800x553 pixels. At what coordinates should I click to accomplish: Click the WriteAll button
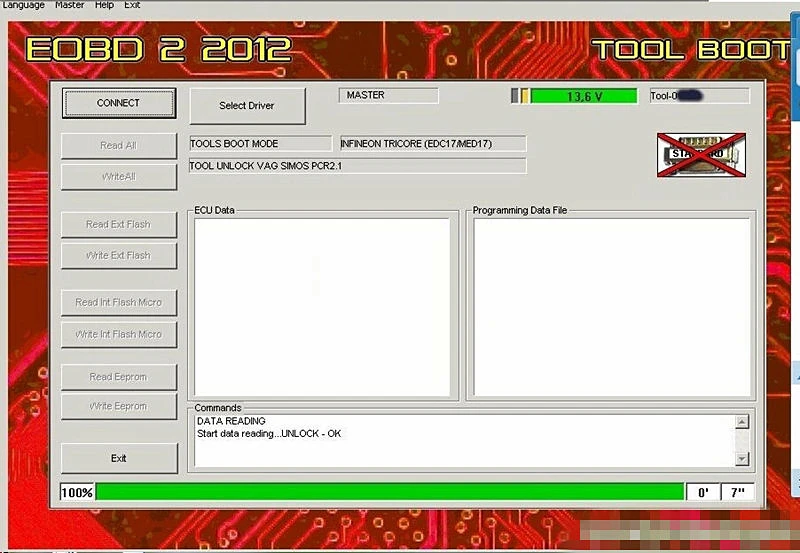(x=119, y=177)
